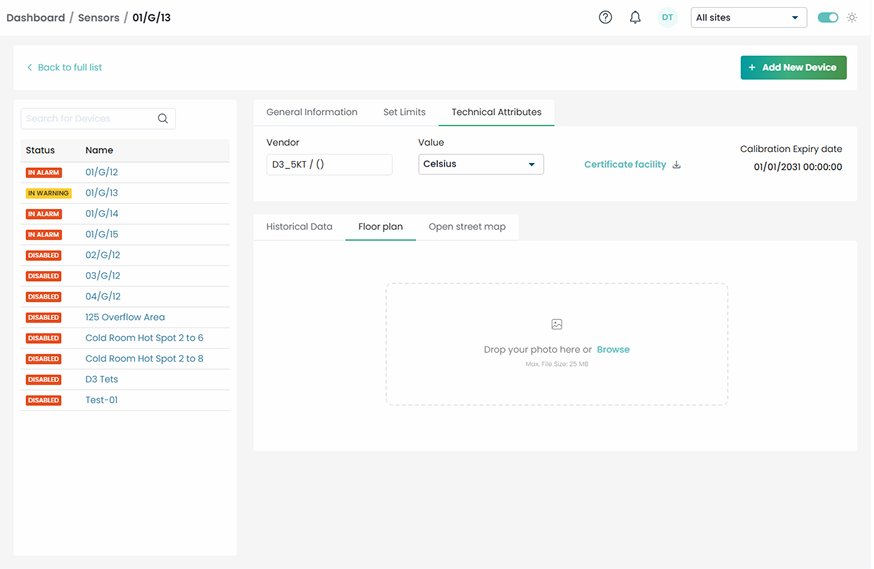Open the DT user avatar menu
This screenshot has height=569, width=874.
pos(667,17)
